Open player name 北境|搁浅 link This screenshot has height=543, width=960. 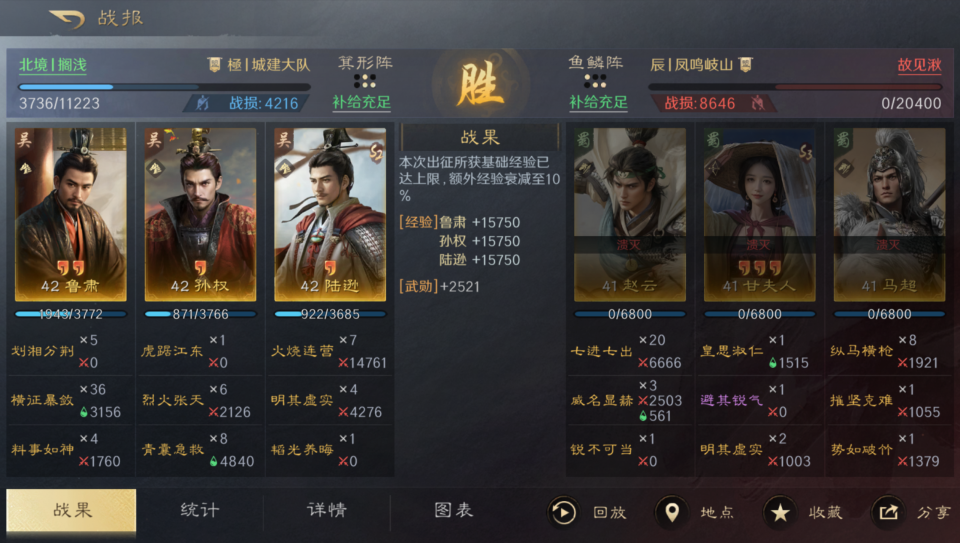tap(53, 65)
